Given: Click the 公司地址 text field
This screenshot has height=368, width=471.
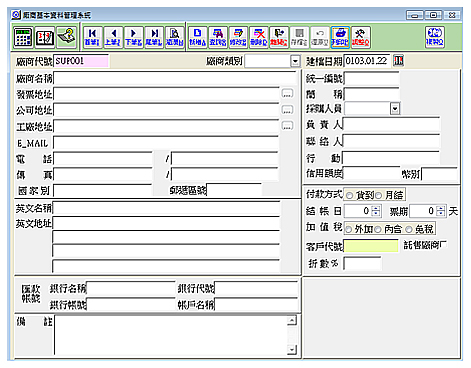Looking at the screenshot, I should coord(166,110).
